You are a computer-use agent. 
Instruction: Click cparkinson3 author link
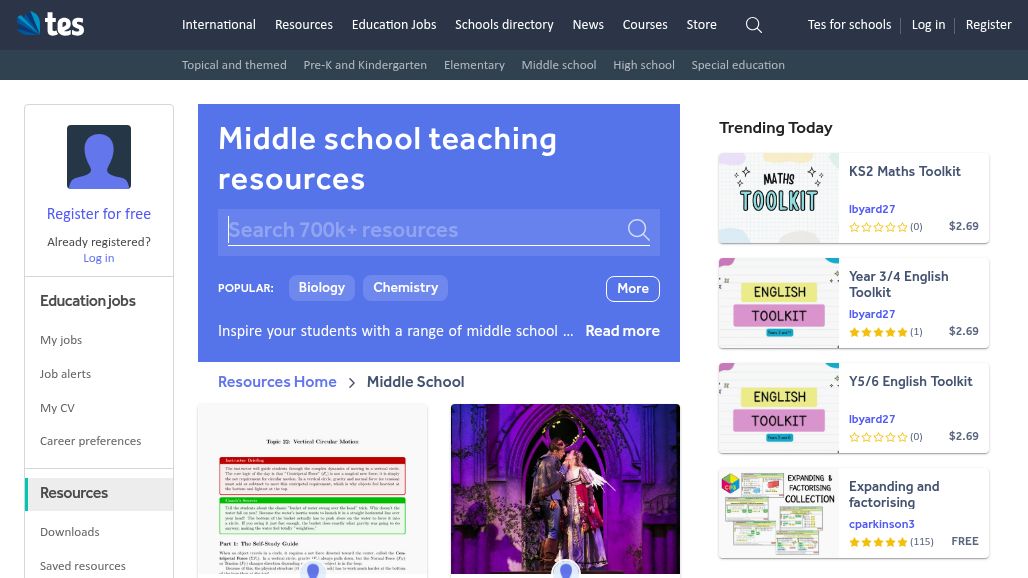882,524
